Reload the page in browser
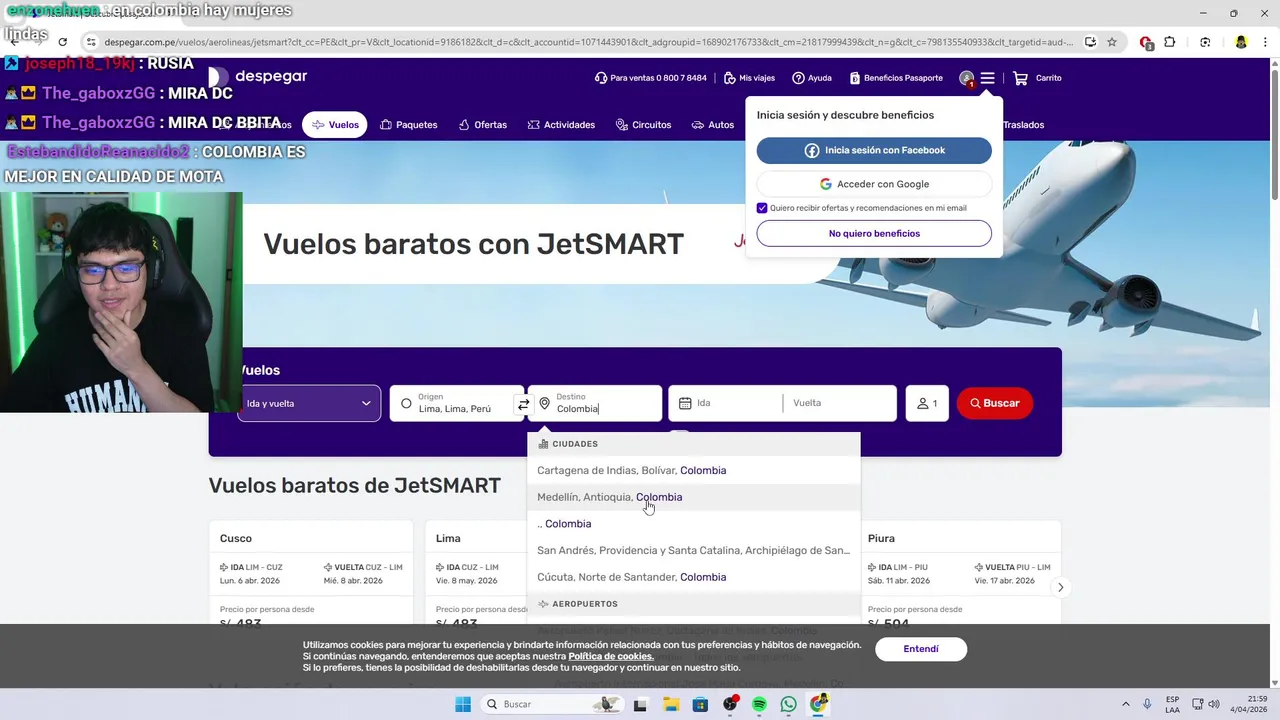Image resolution: width=1280 pixels, height=720 pixels. click(62, 42)
